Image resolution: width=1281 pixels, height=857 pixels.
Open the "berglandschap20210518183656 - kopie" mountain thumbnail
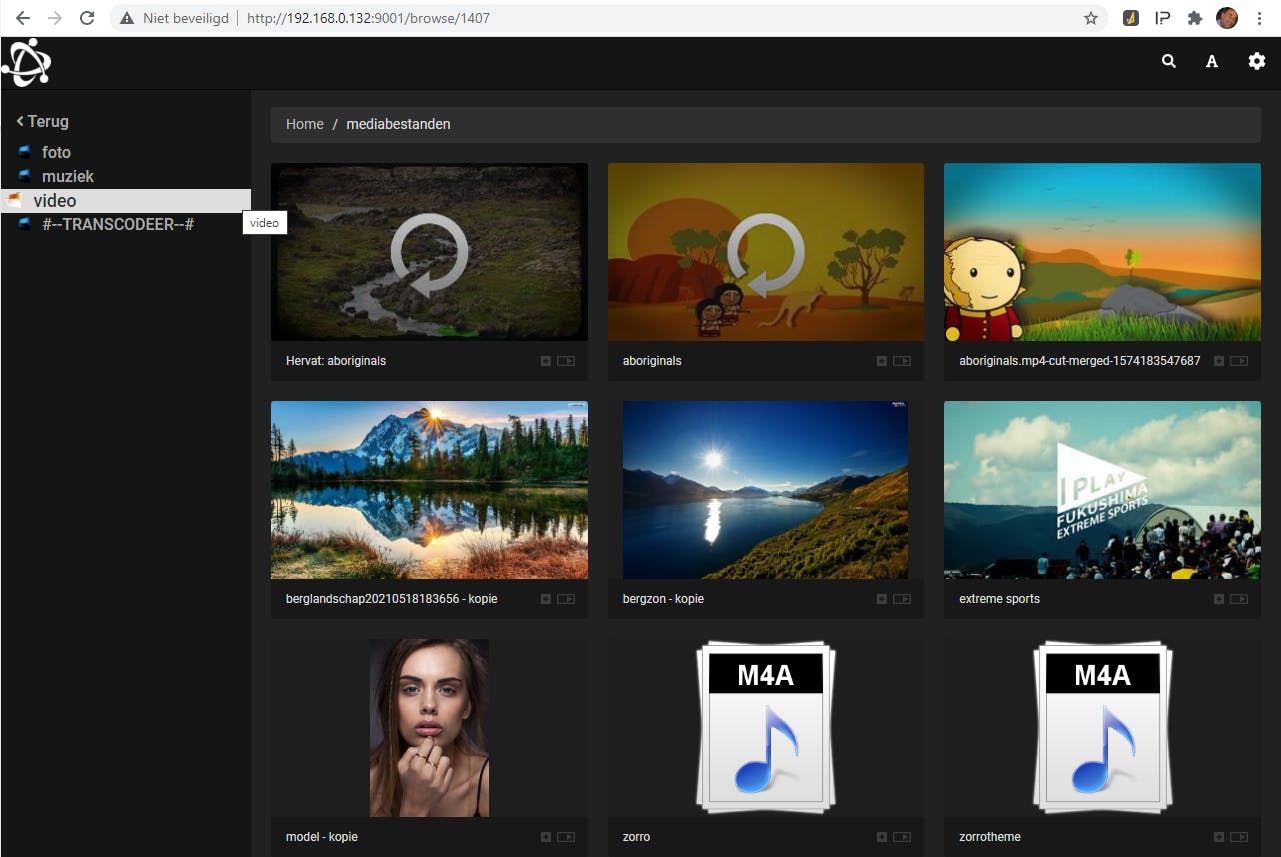click(x=429, y=490)
